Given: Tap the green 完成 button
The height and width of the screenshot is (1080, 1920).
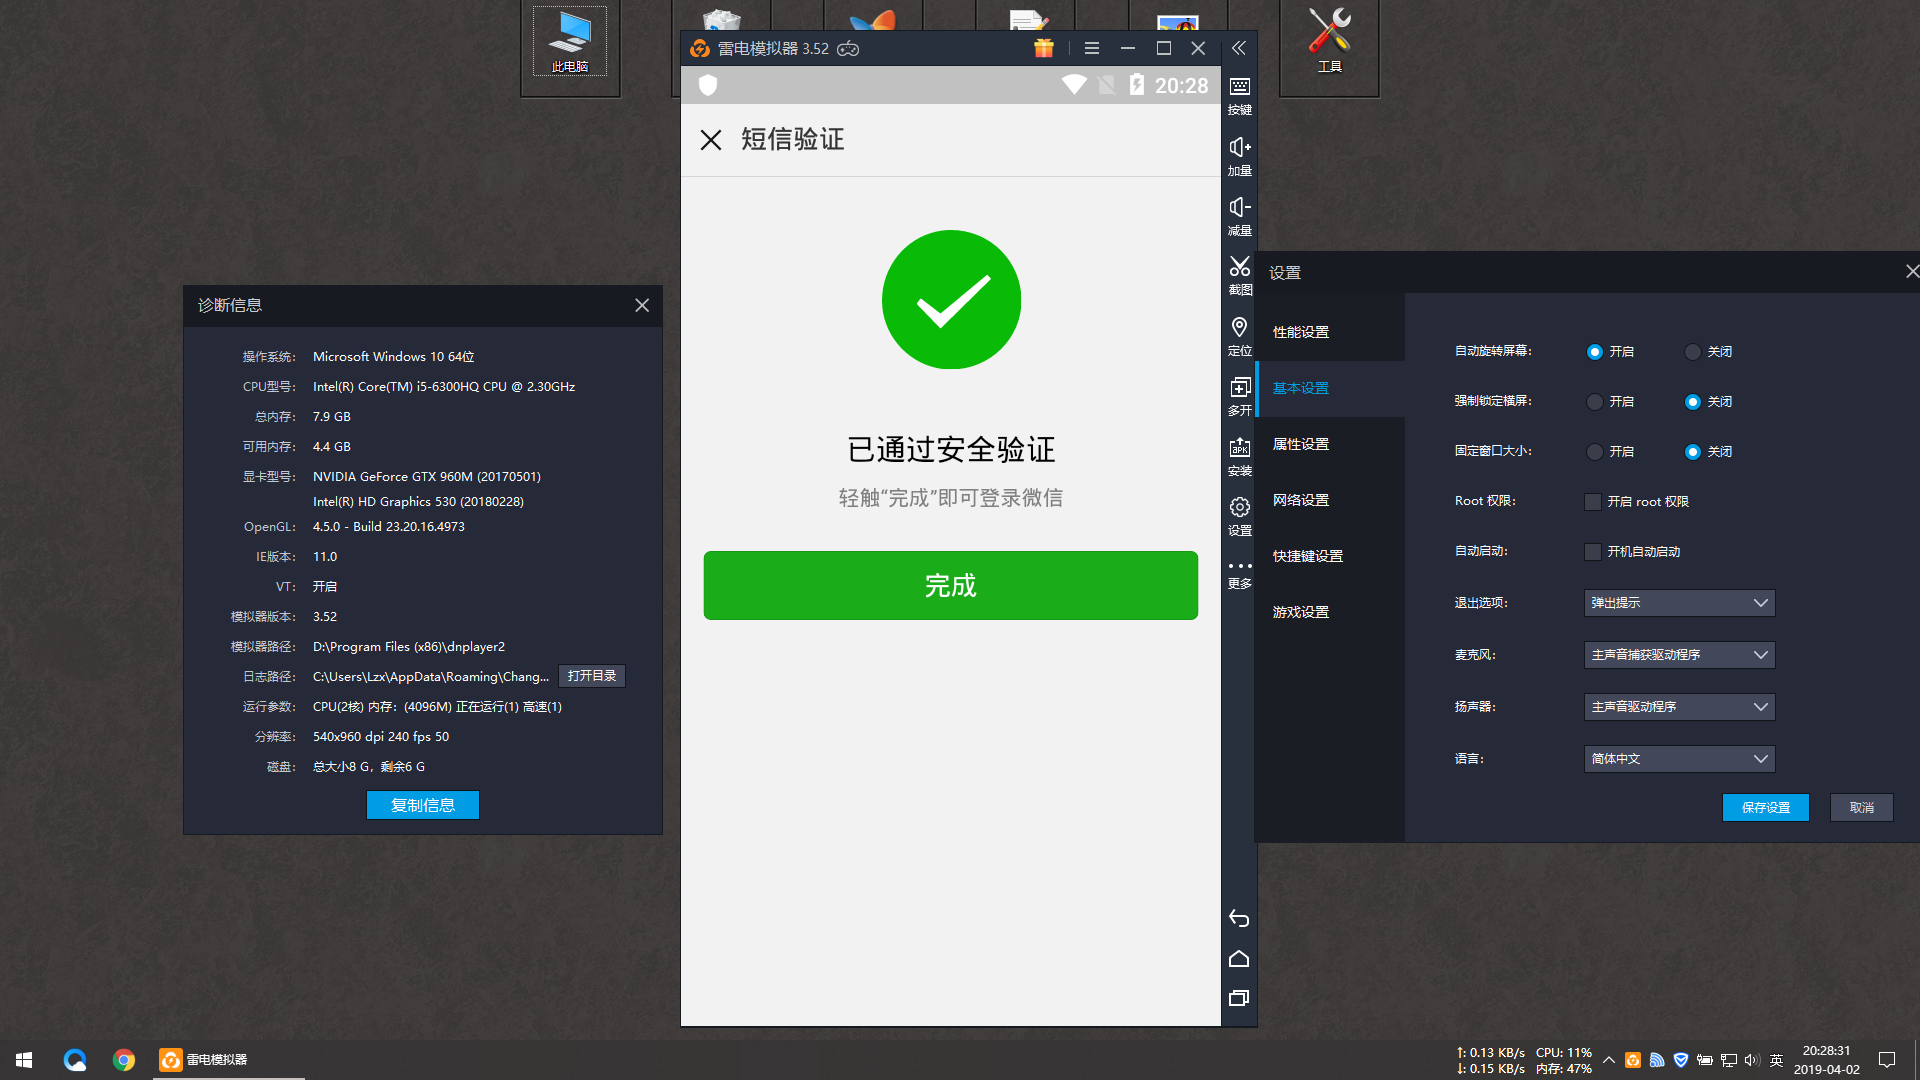Looking at the screenshot, I should pos(950,585).
